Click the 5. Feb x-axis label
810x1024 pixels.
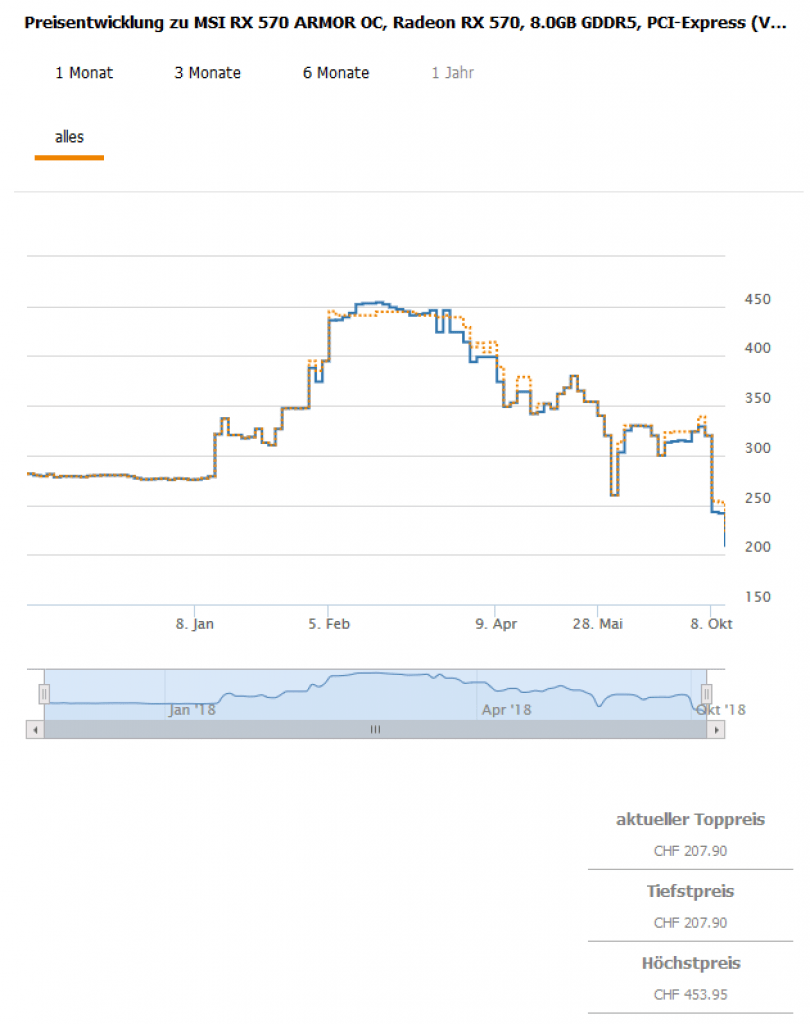click(x=329, y=623)
